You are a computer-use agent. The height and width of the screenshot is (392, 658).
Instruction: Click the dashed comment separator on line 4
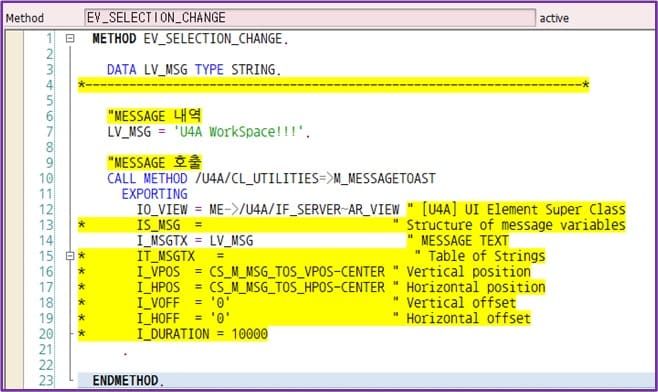pos(334,85)
